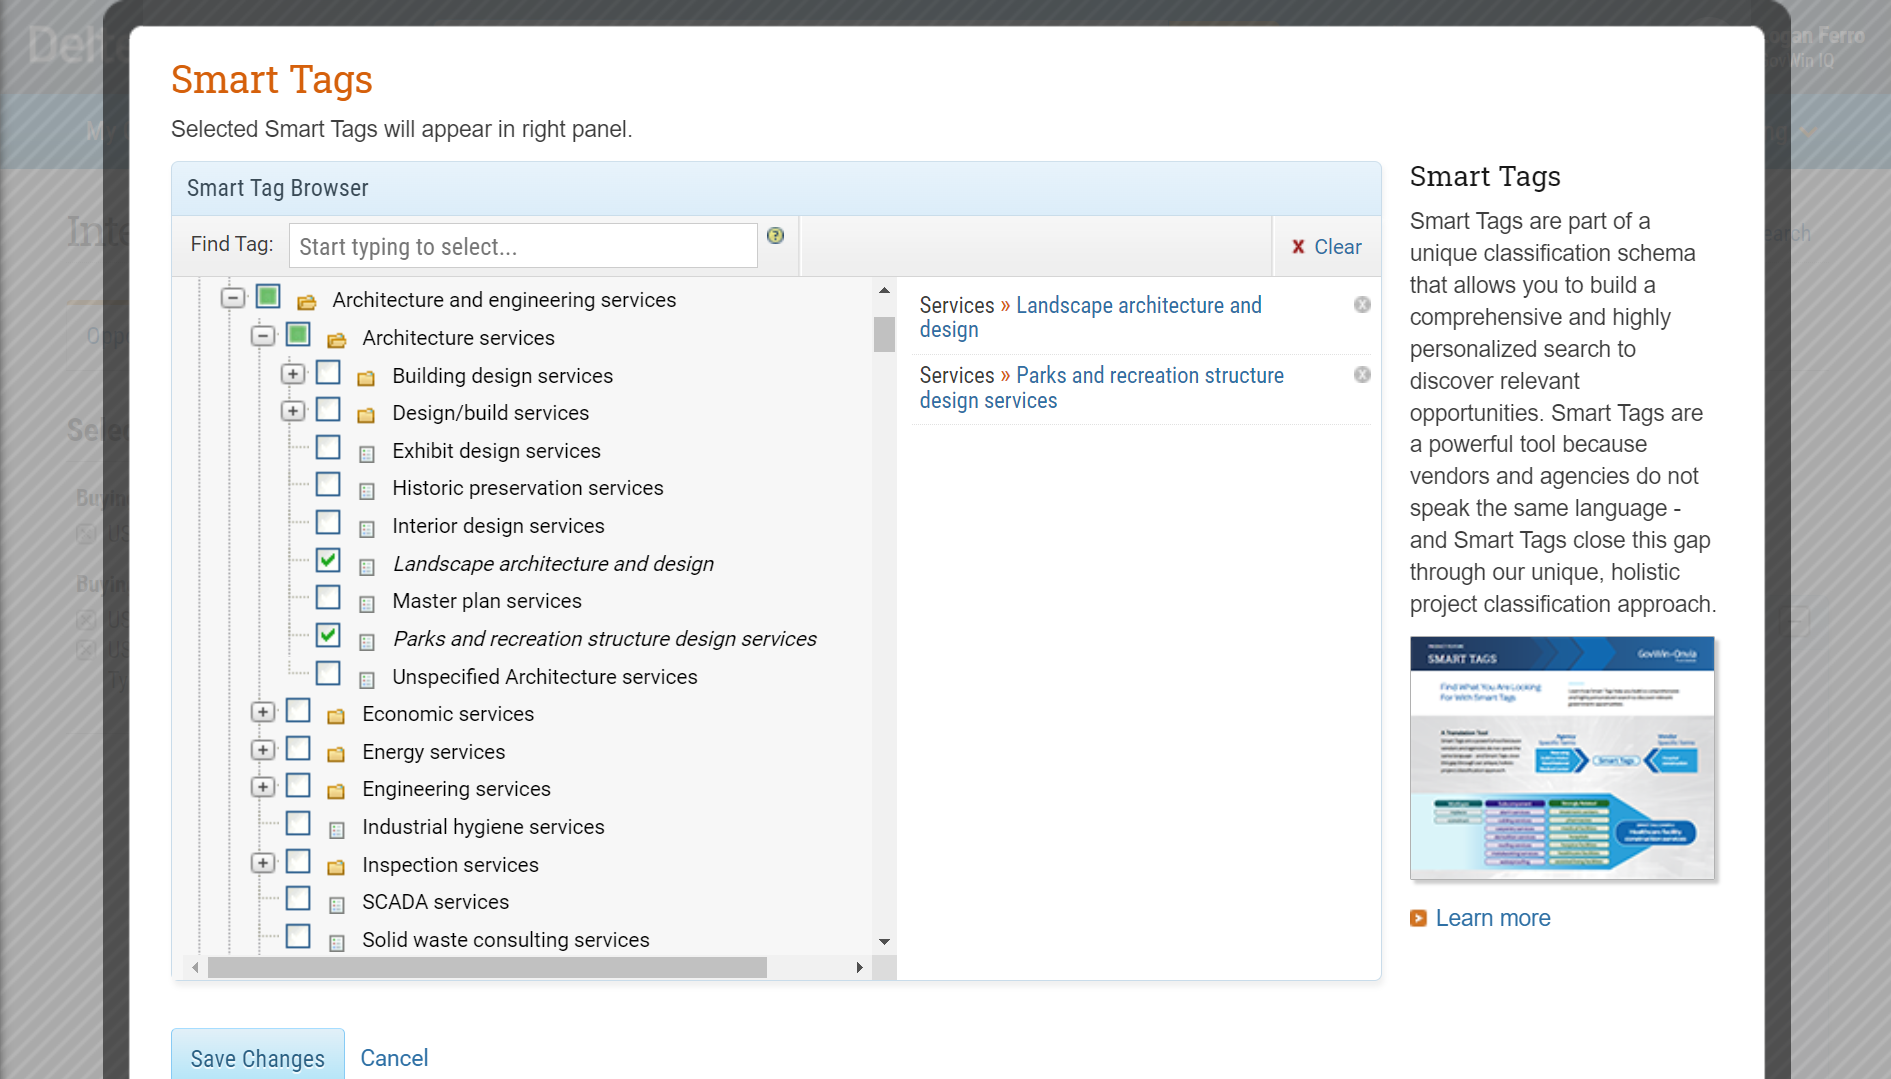1891x1079 pixels.
Task: Click the document icon beside SCADA services
Action: (336, 902)
